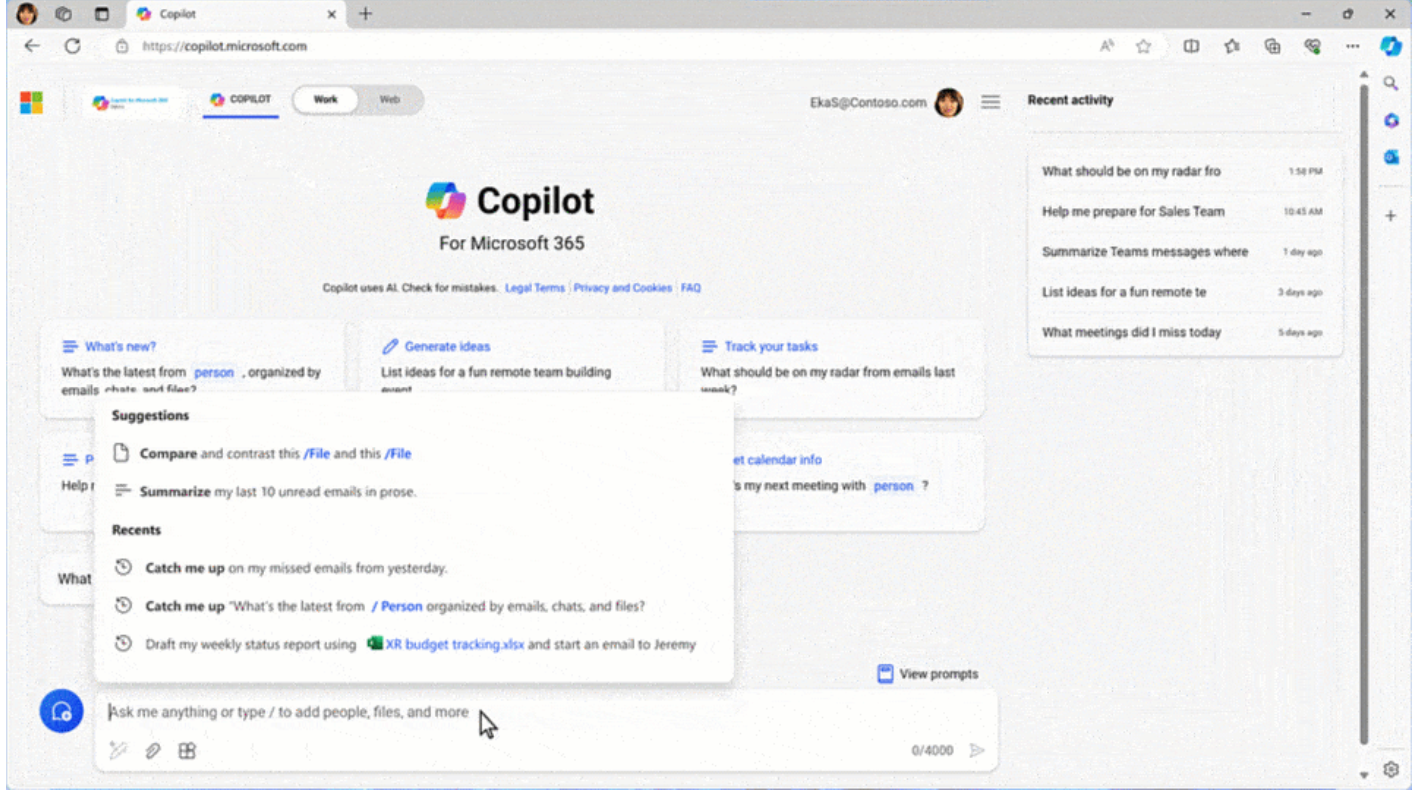Select recent Draft my weekly status report
The width and height of the screenshot is (1420, 792).
coord(413,644)
